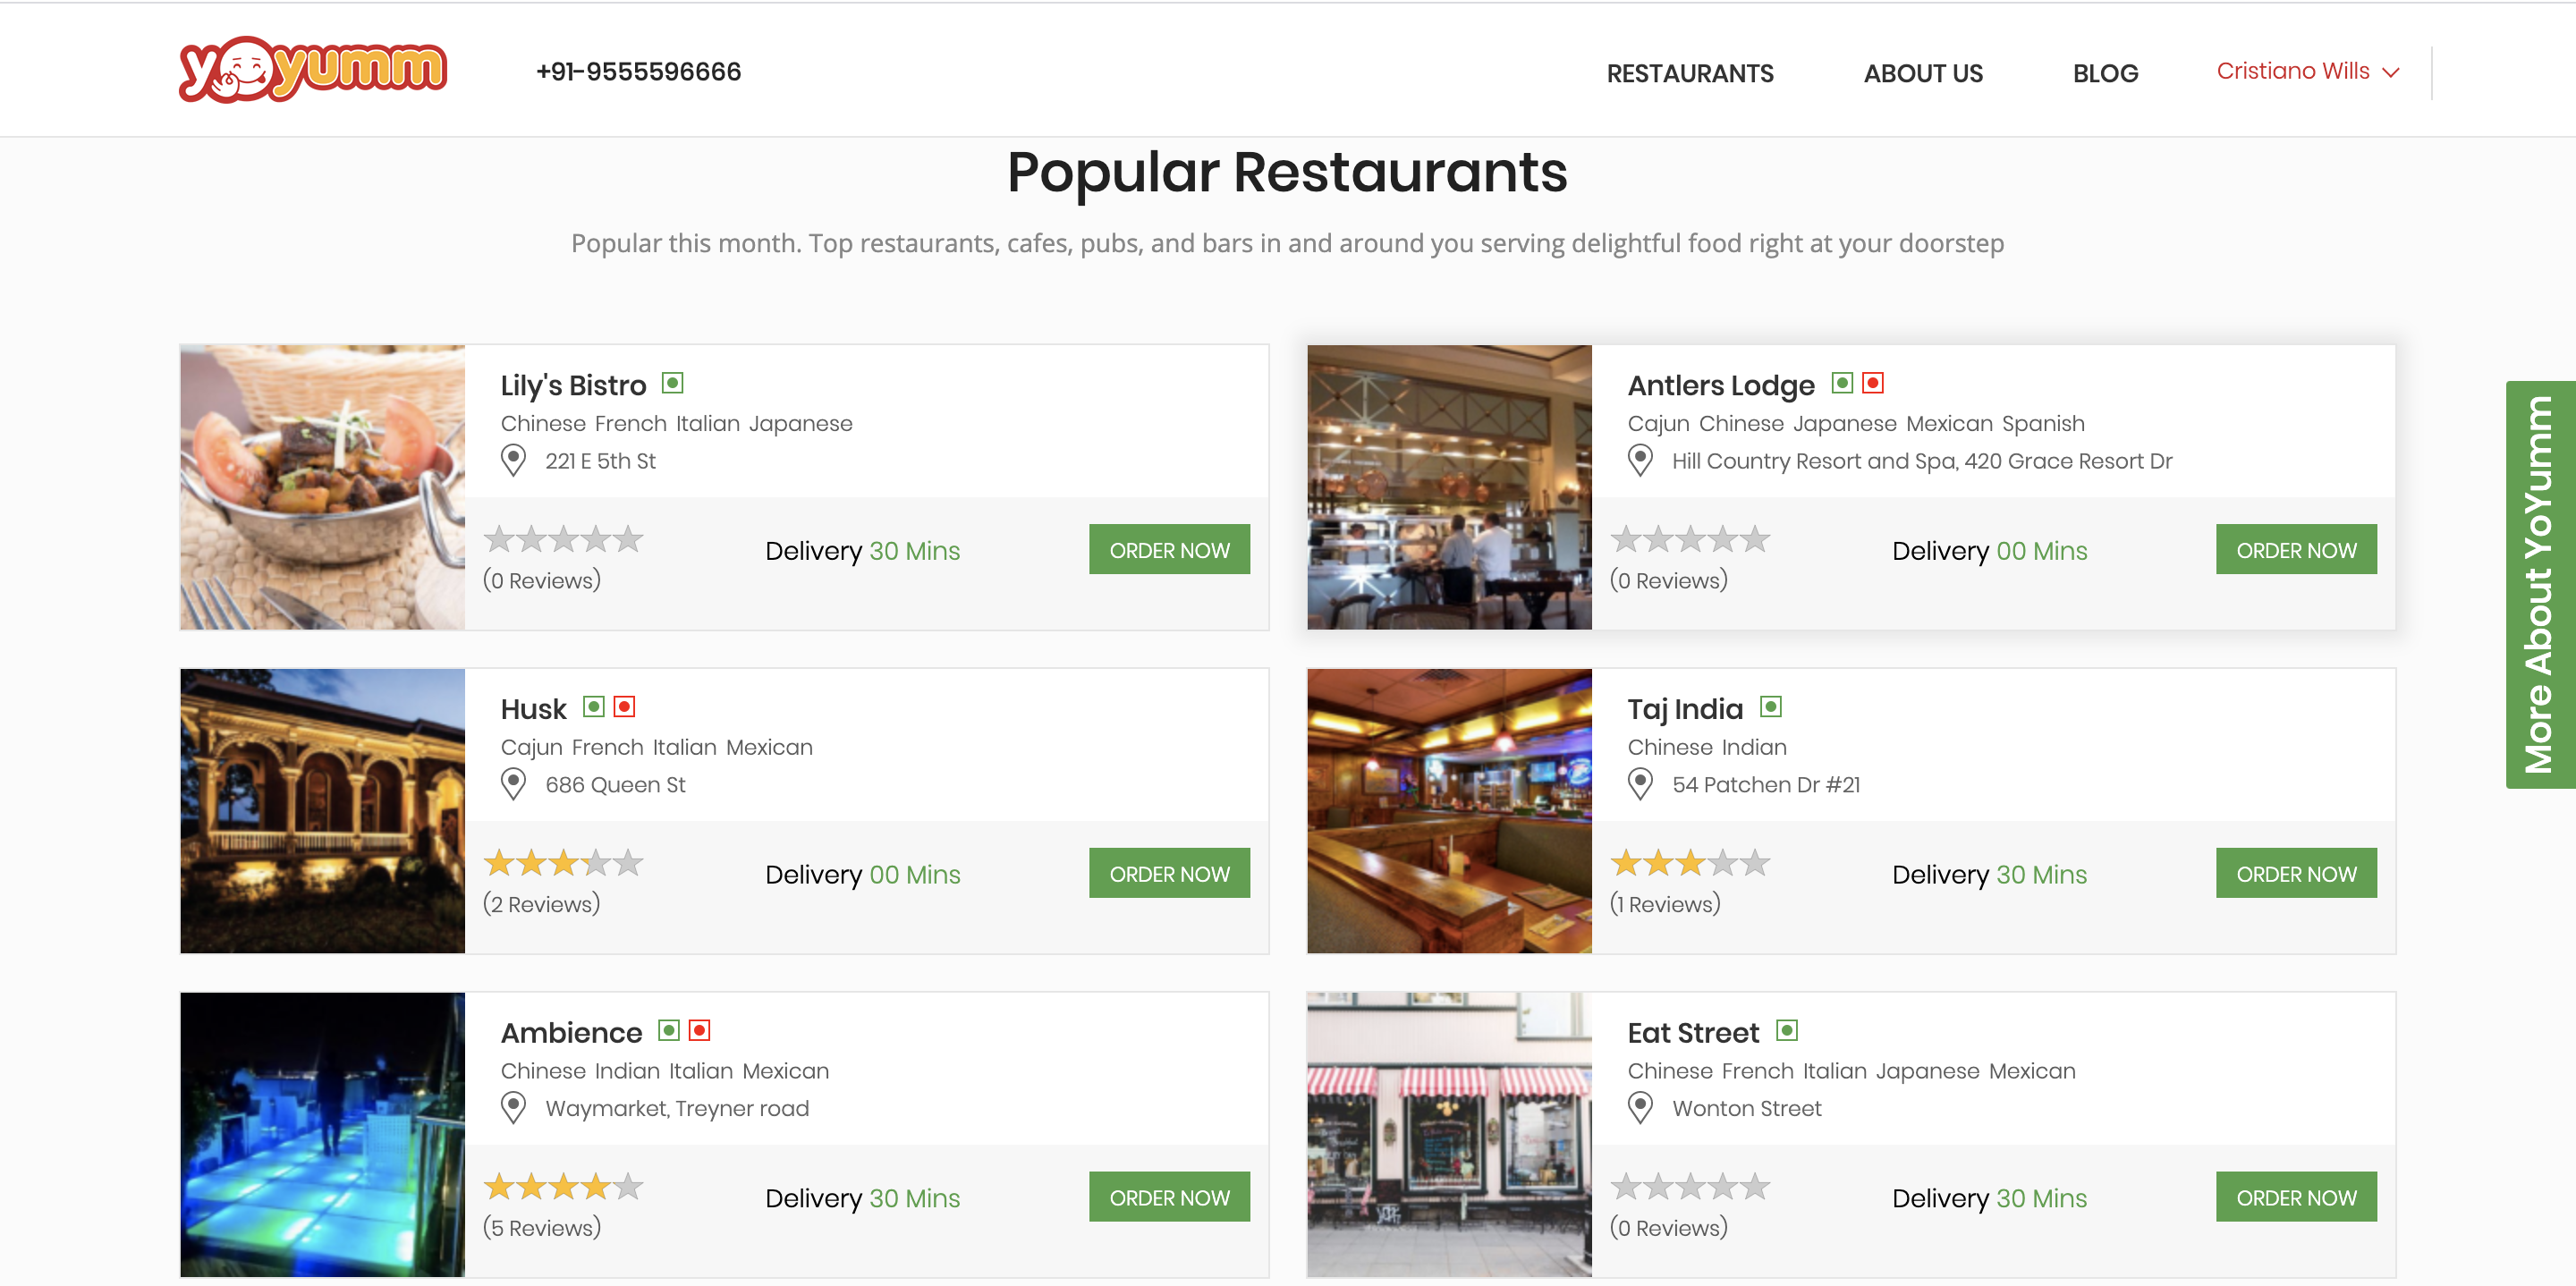Click the location pin beside 221 E 5th St
Image resolution: width=2576 pixels, height=1286 pixels.
pos(513,461)
